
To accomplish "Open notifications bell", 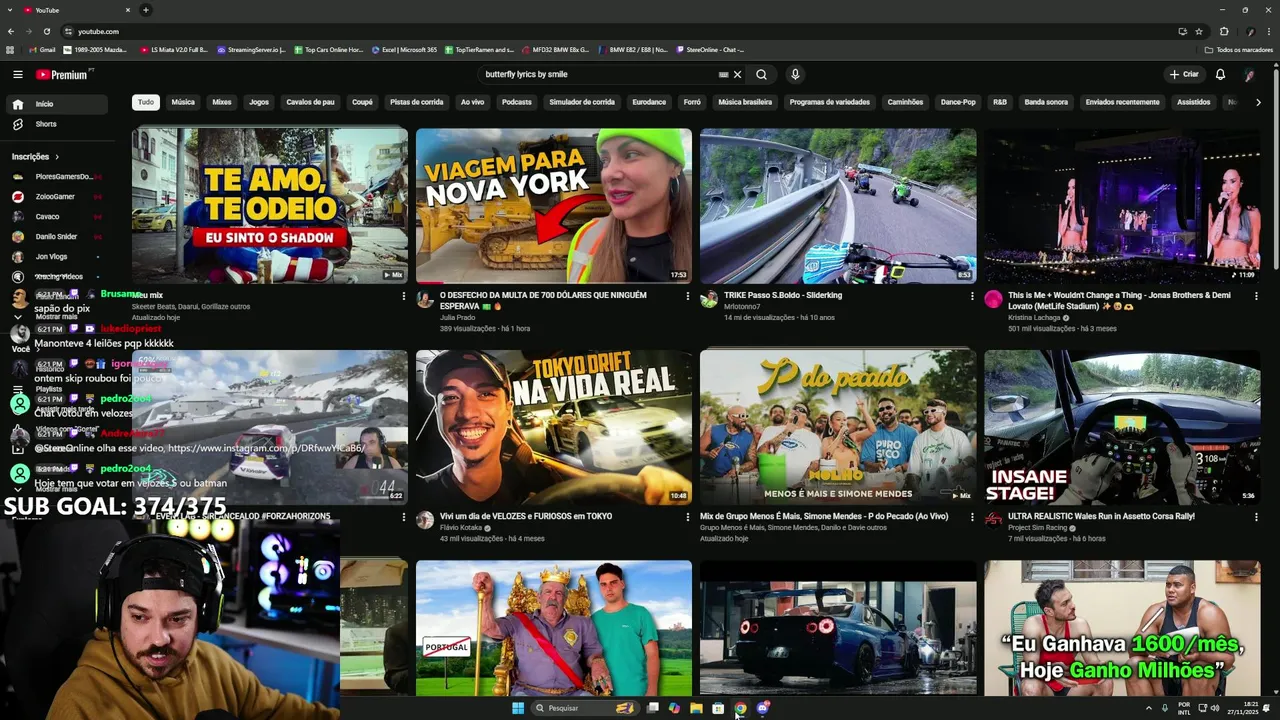I will pyautogui.click(x=1220, y=74).
